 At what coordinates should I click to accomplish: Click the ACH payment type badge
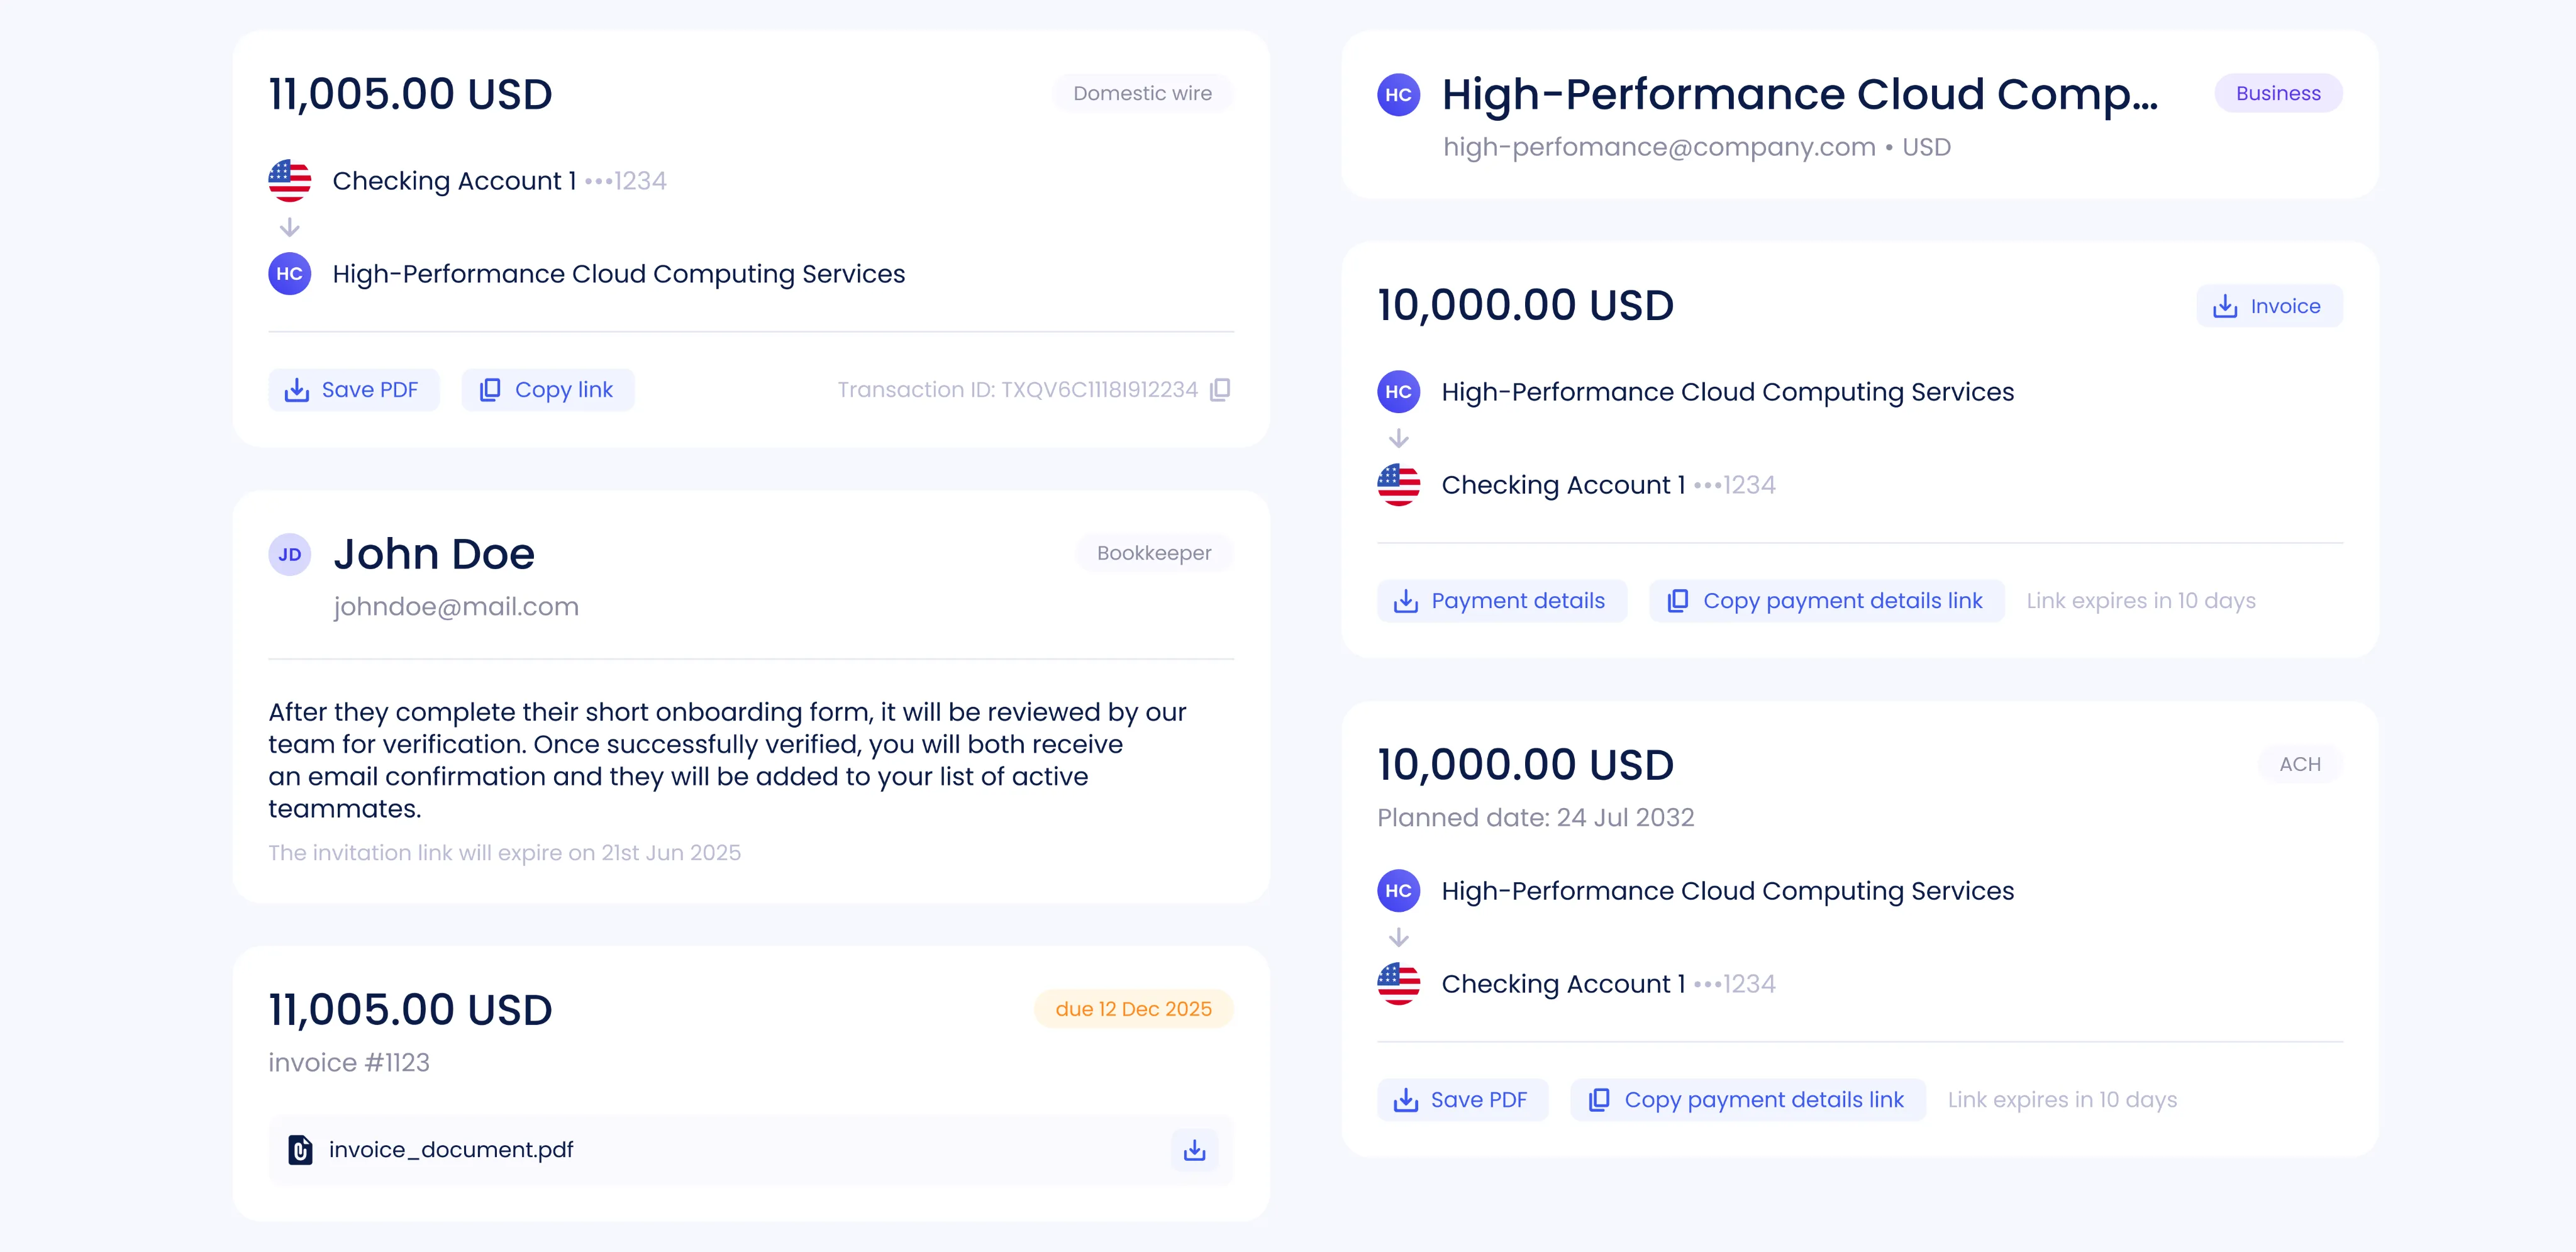pyautogui.click(x=2299, y=764)
